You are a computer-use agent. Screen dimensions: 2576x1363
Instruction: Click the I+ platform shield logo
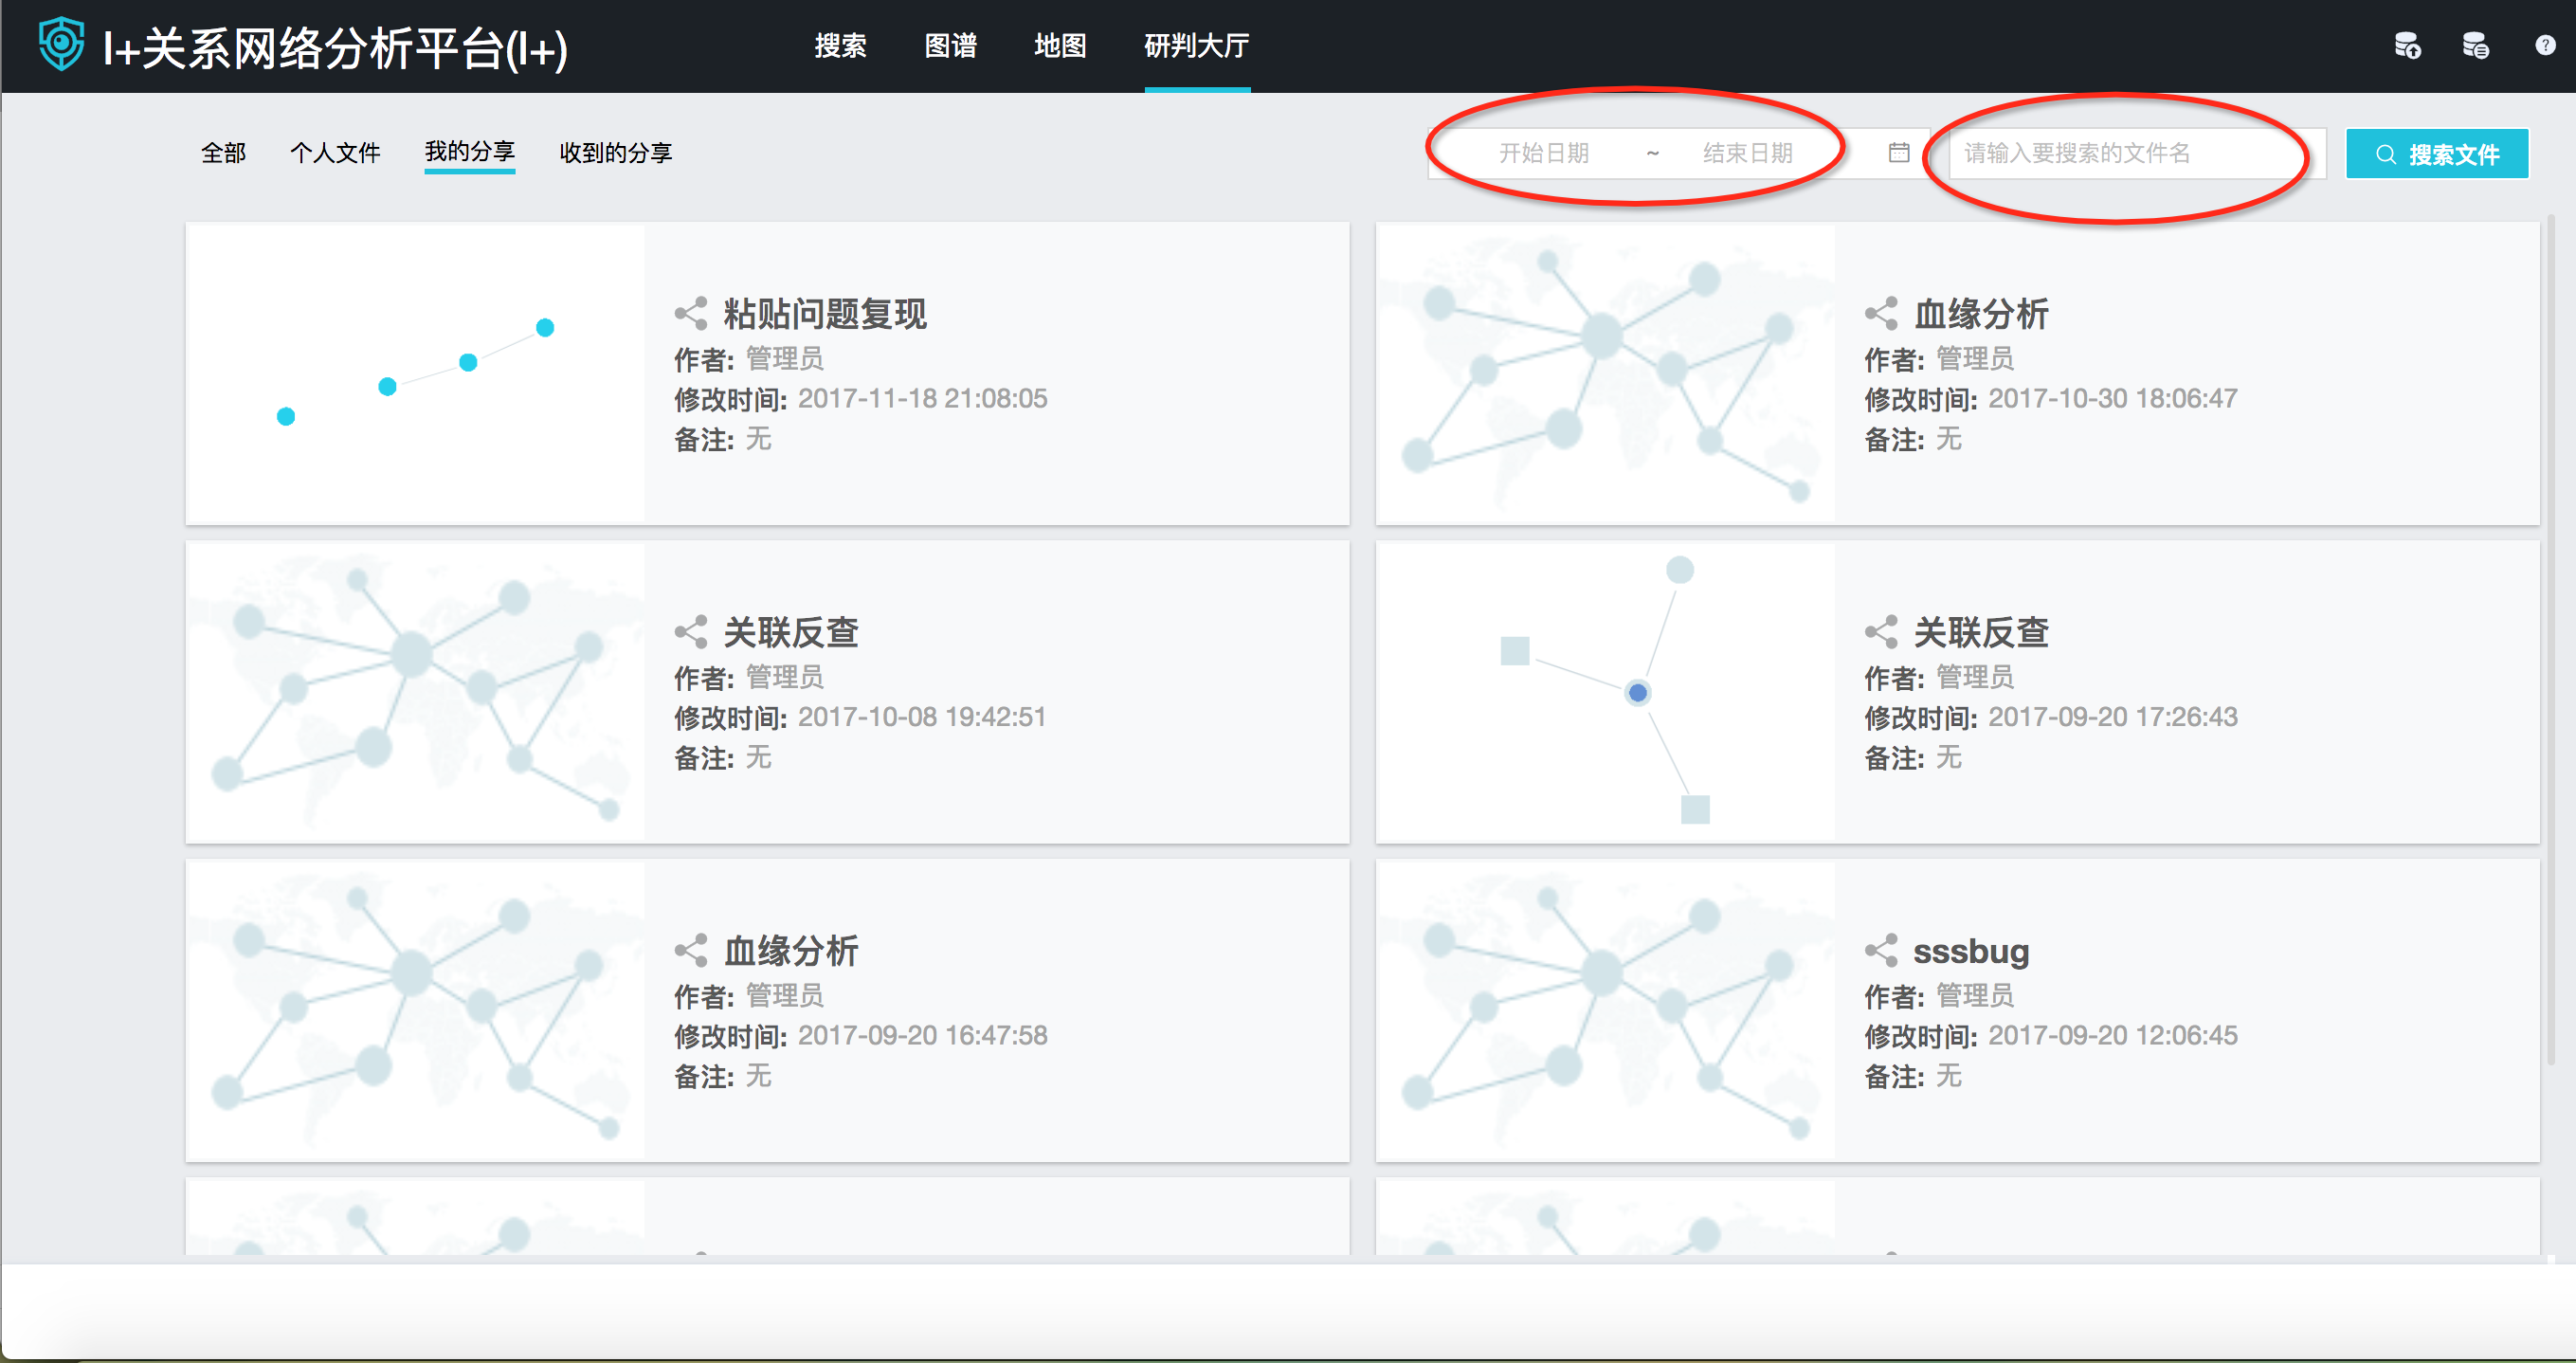coord(61,45)
